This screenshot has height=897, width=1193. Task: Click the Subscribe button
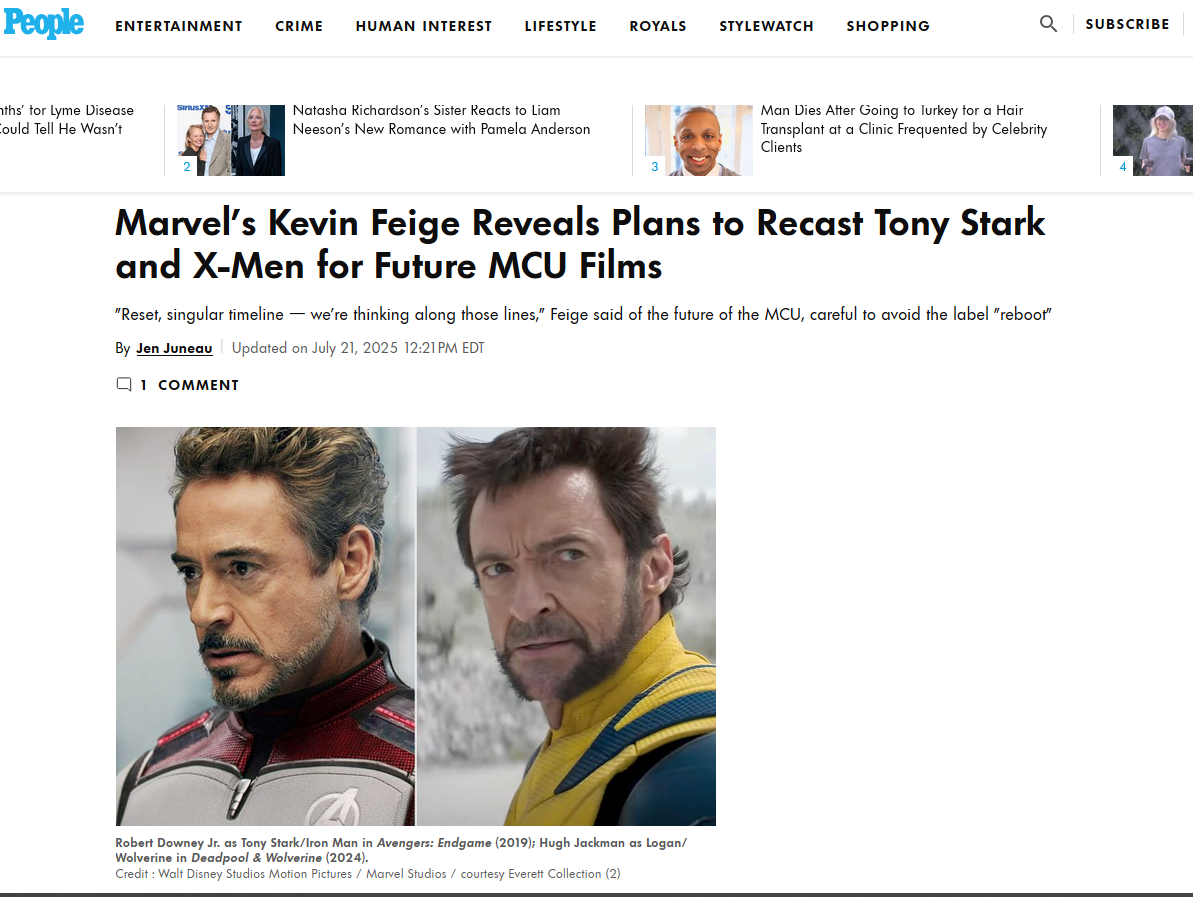point(1127,24)
